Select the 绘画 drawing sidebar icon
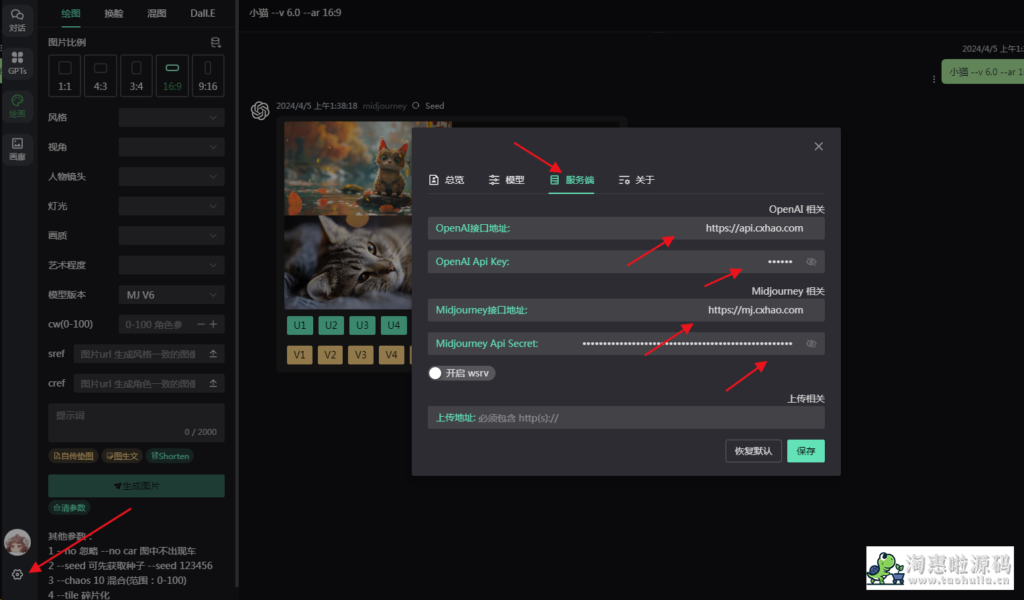 point(17,106)
